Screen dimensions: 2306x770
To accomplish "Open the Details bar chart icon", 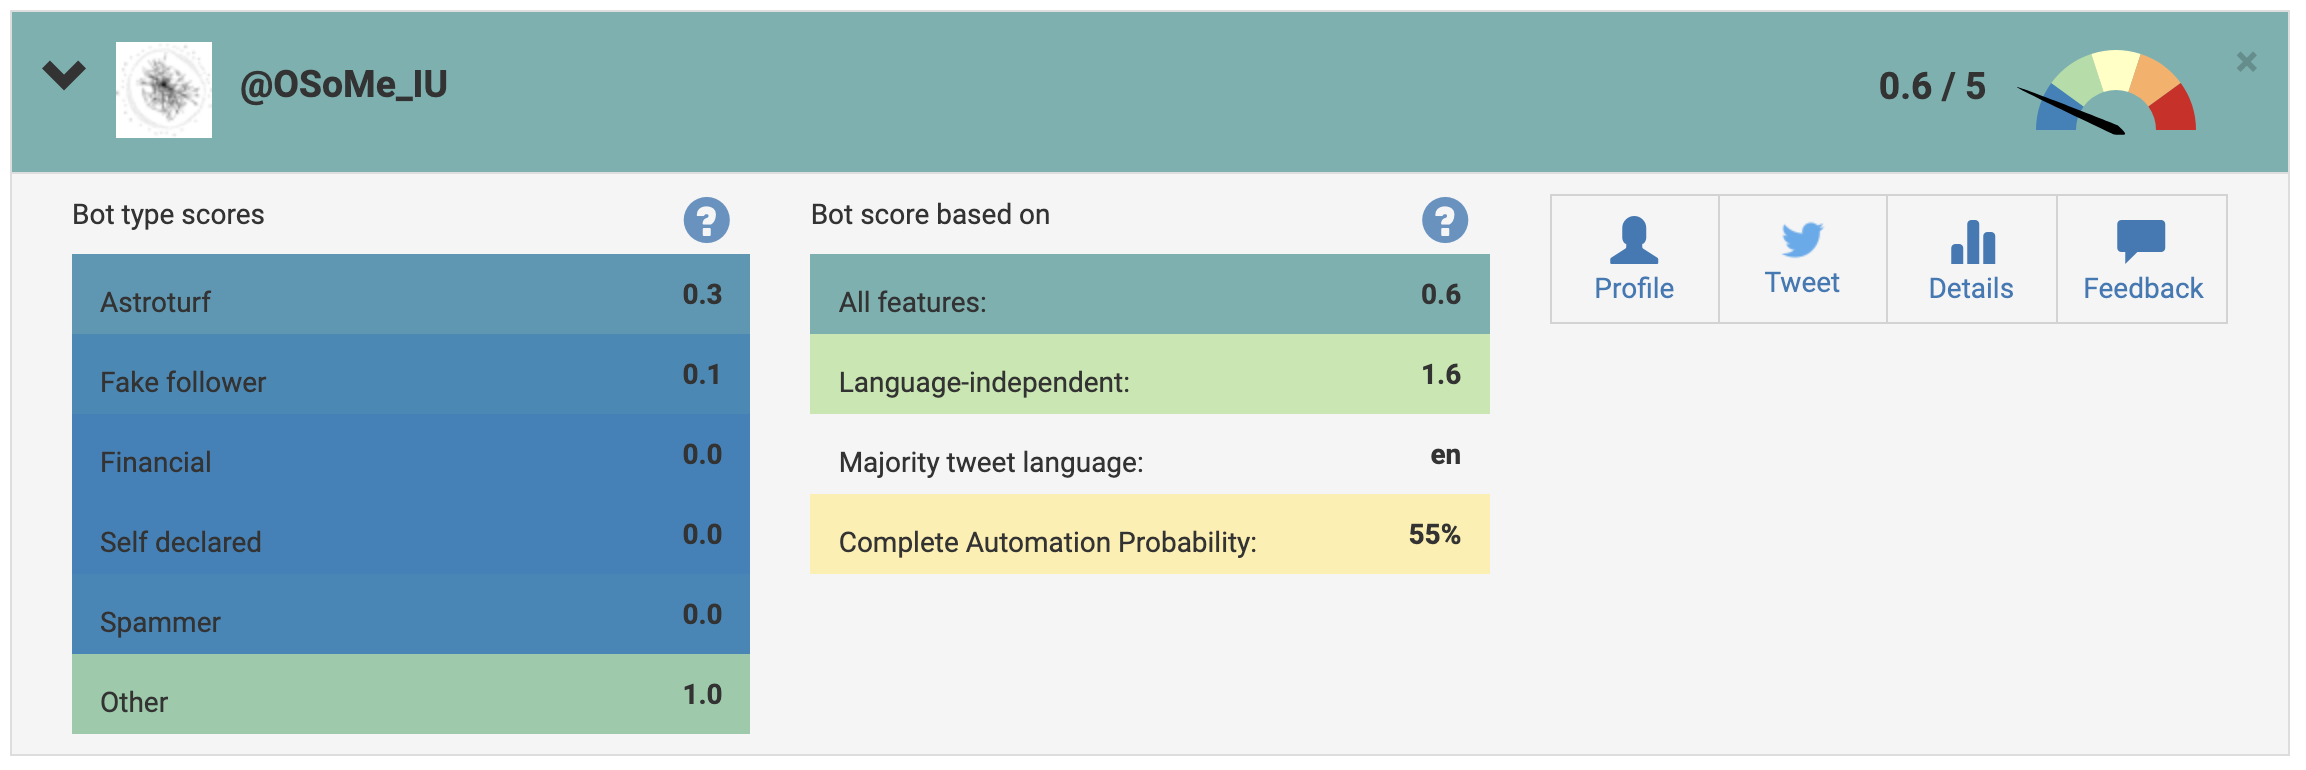I will [1971, 242].
